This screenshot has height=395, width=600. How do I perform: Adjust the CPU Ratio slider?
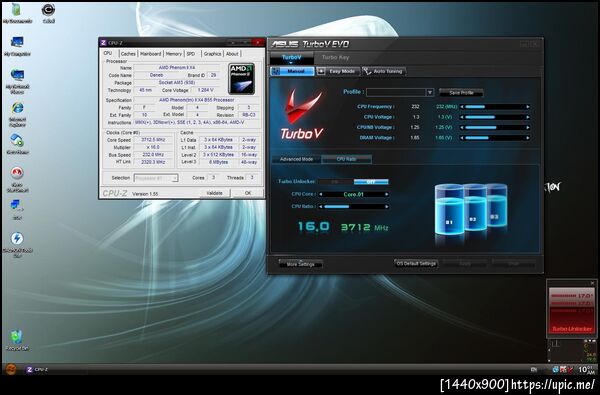coord(354,207)
